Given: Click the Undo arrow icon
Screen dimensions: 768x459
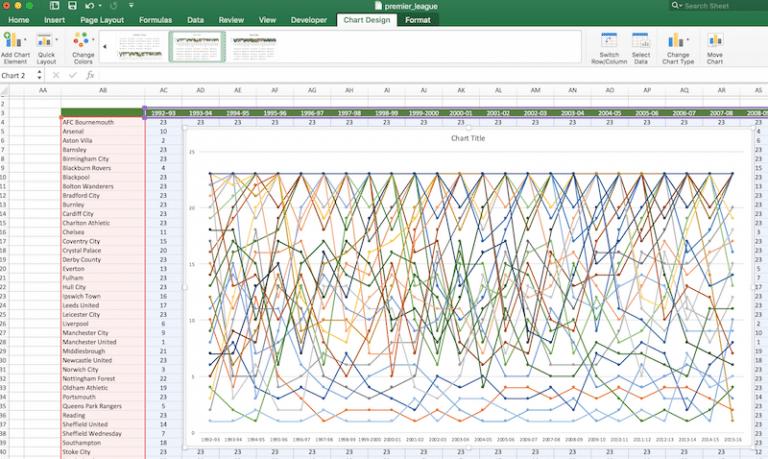Looking at the screenshot, I should pyautogui.click(x=89, y=5).
